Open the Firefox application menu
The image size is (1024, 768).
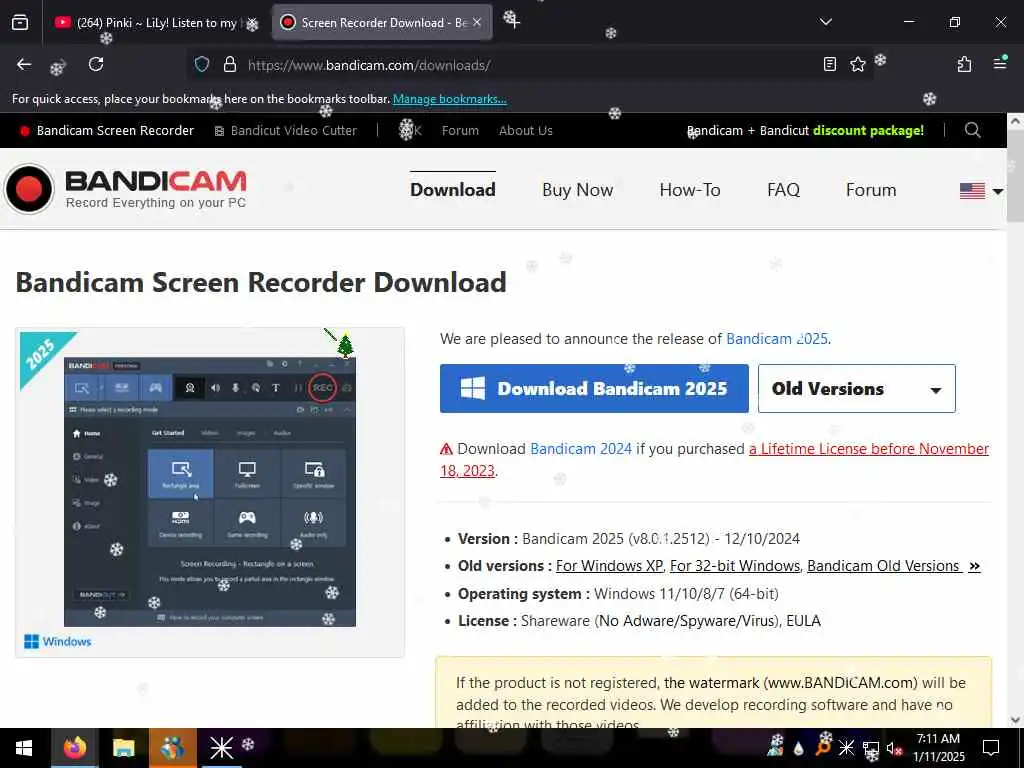[1000, 63]
